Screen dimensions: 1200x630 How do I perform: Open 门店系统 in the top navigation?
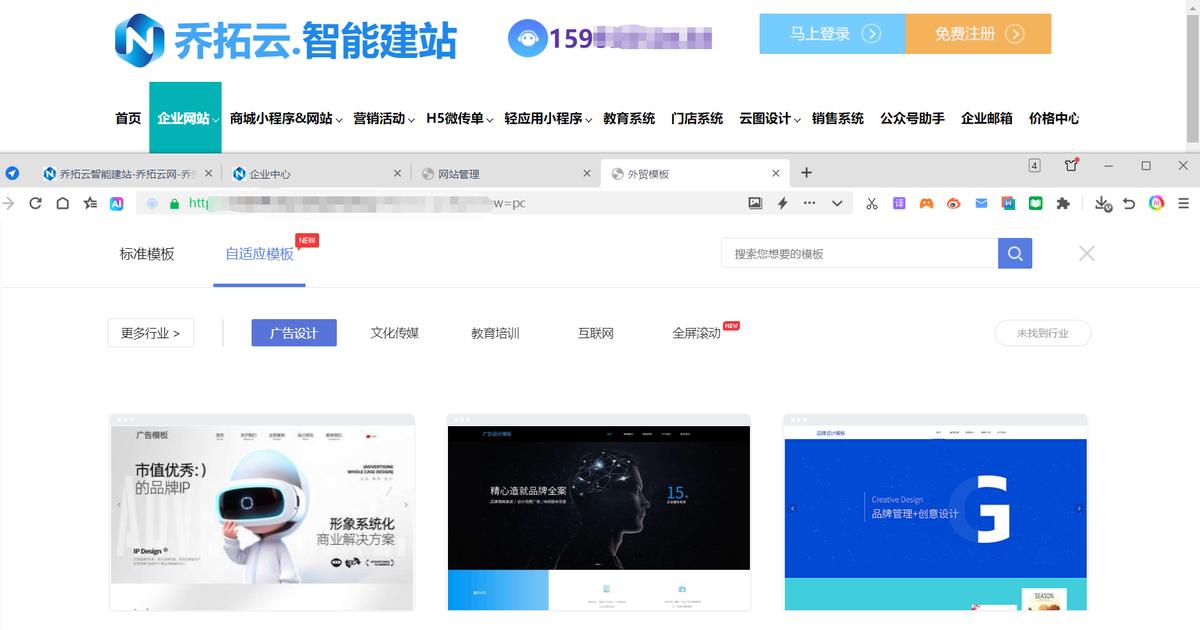point(697,118)
